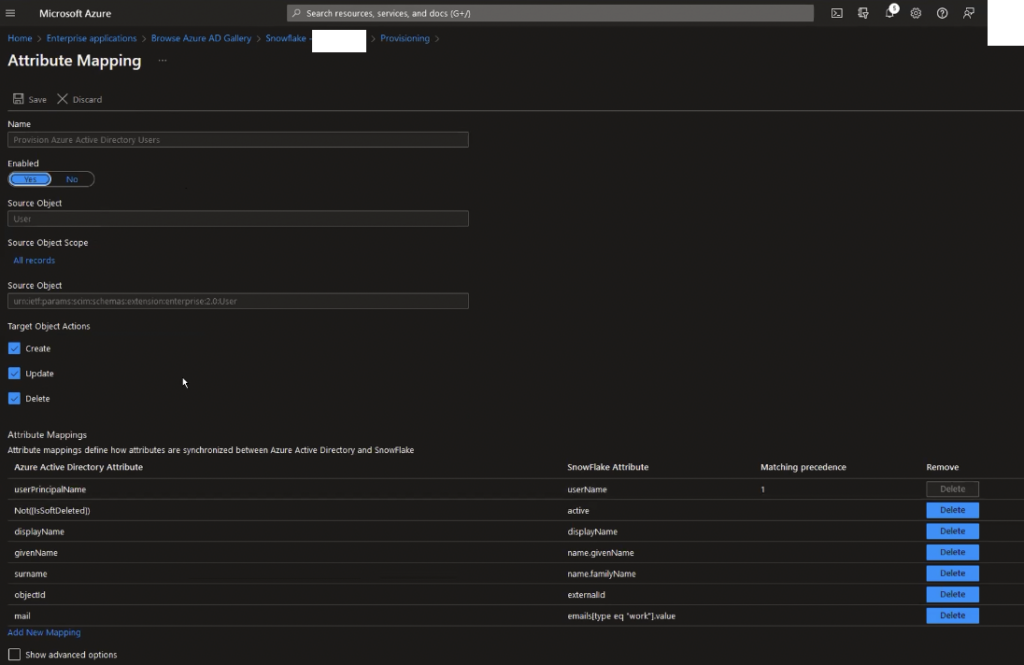This screenshot has height=665, width=1024.
Task: Open the Notifications bell with badge
Action: click(x=891, y=13)
